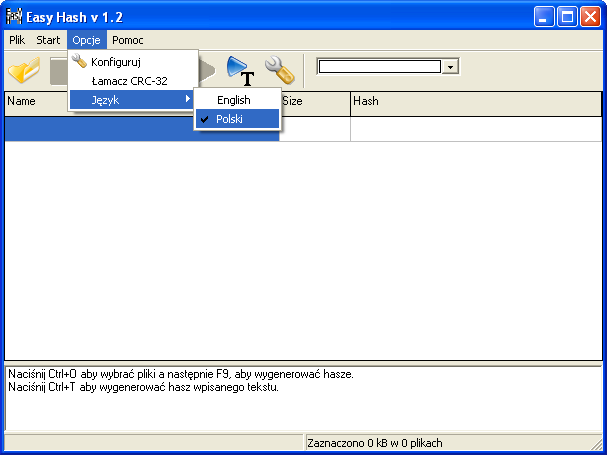
Task: Open the Plik menu
Action: click(17, 40)
